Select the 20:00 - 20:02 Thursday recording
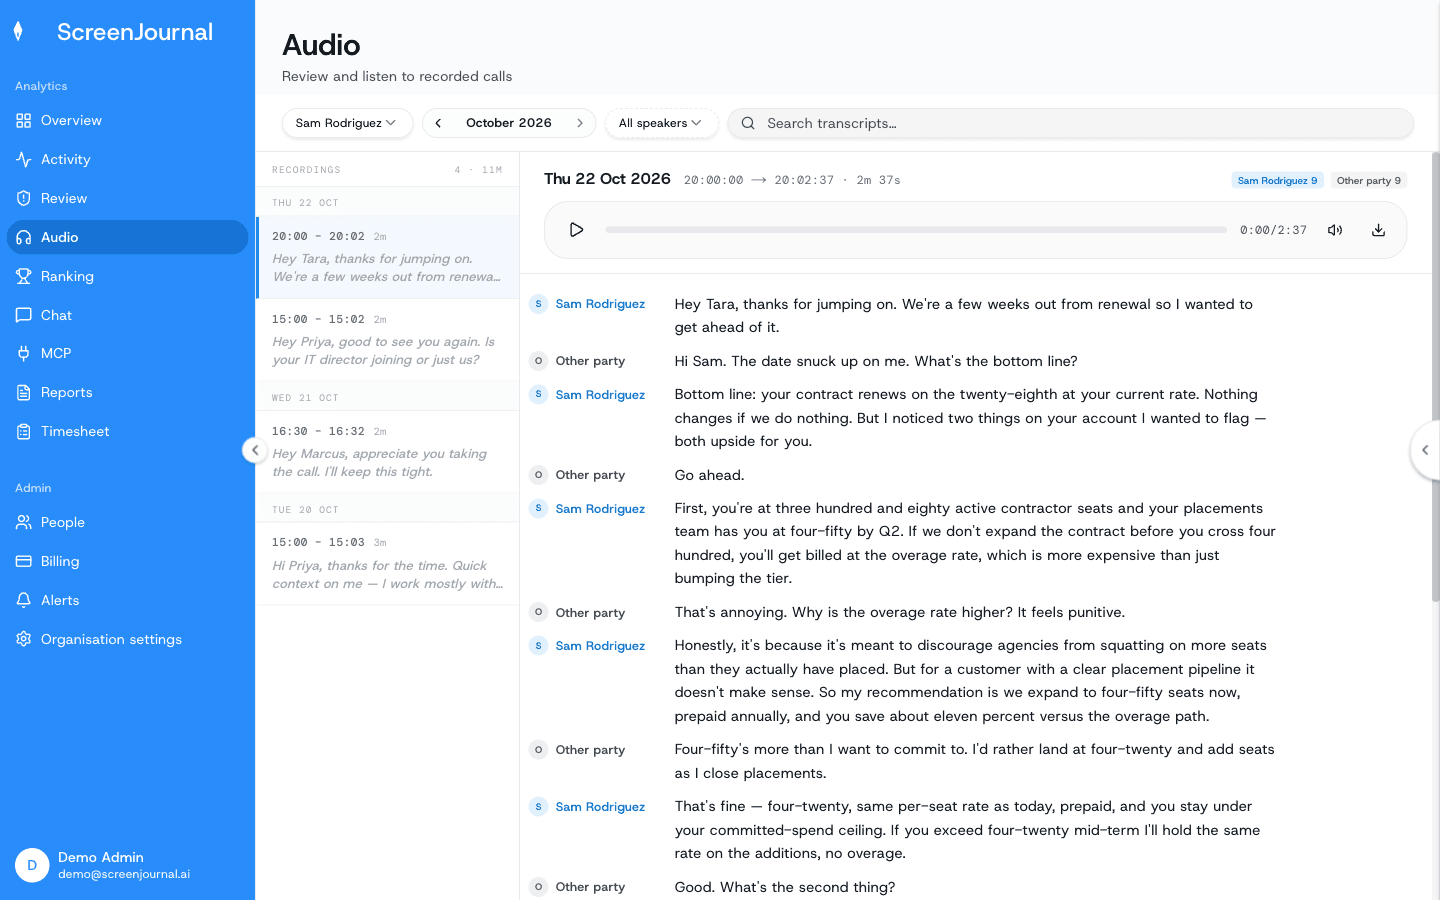This screenshot has height=900, width=1440. pyautogui.click(x=388, y=257)
